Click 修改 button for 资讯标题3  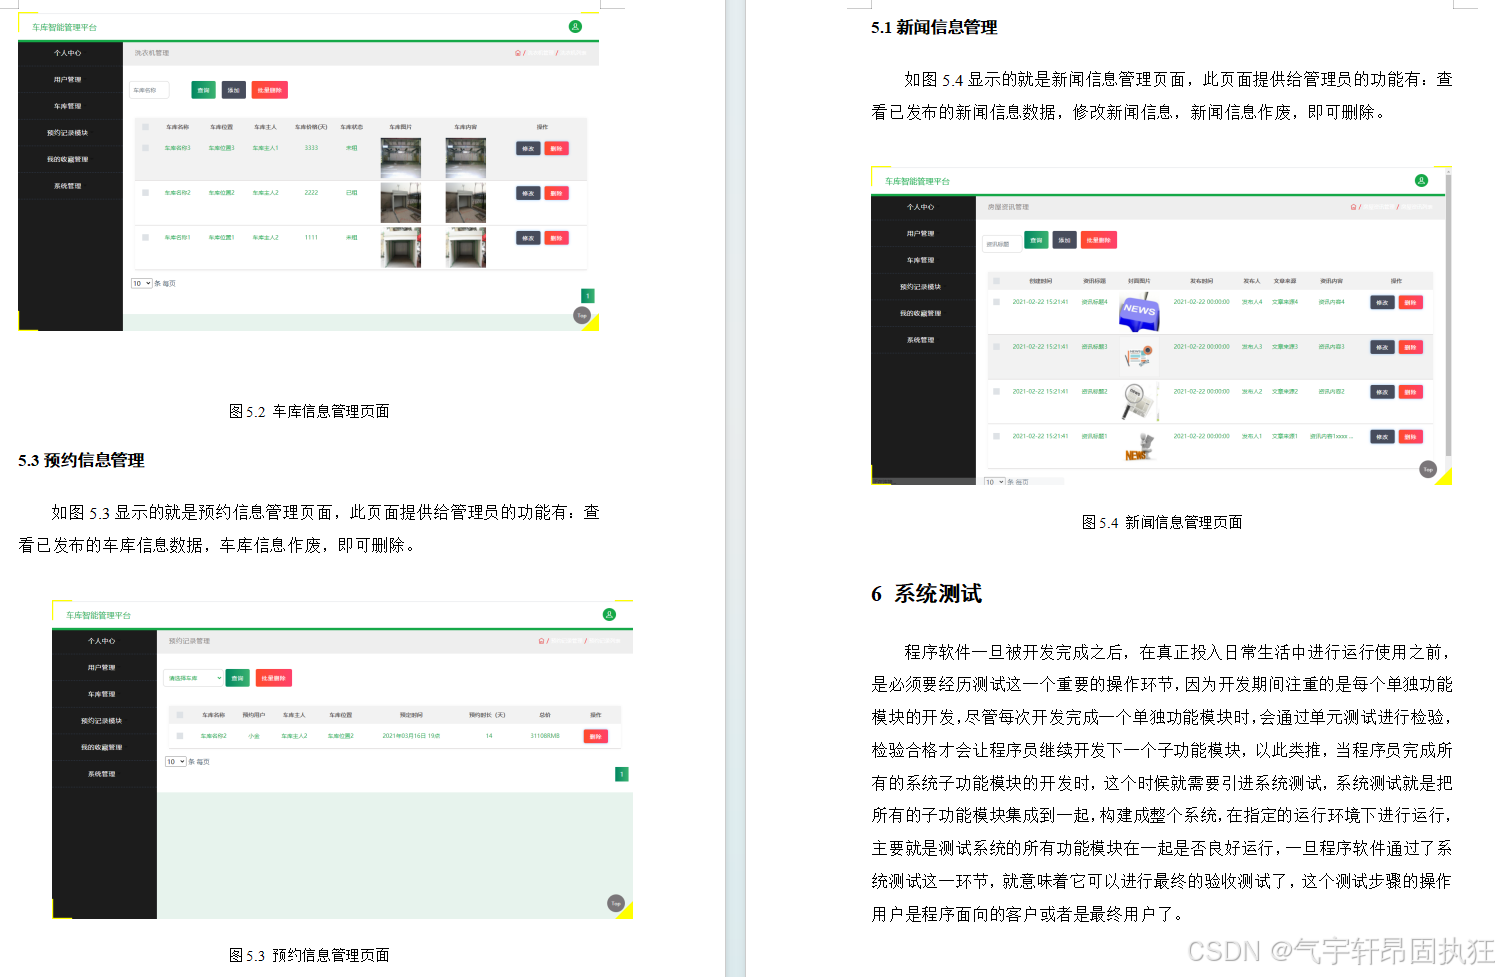(1382, 347)
